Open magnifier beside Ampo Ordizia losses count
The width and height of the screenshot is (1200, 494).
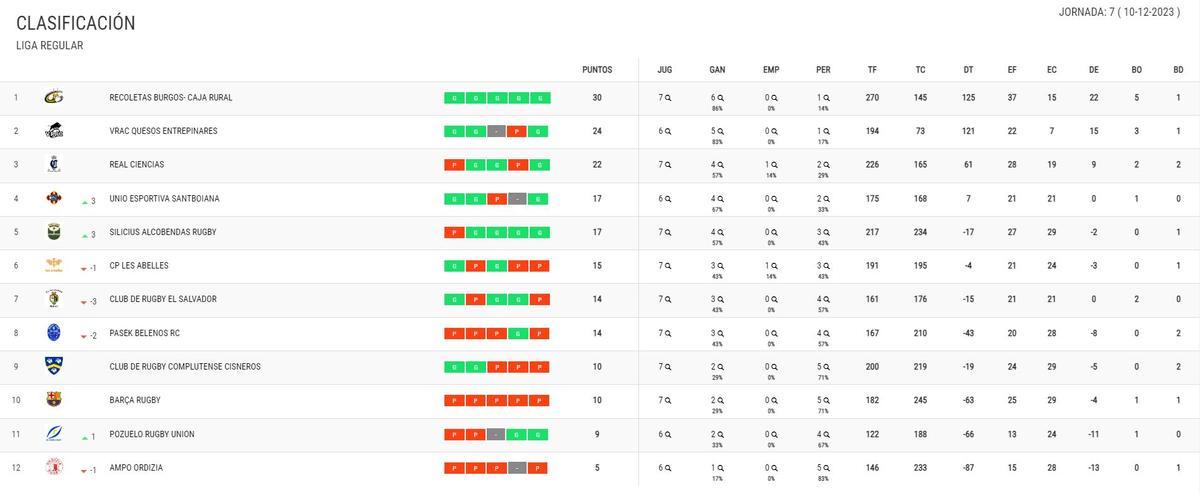pyautogui.click(x=827, y=468)
